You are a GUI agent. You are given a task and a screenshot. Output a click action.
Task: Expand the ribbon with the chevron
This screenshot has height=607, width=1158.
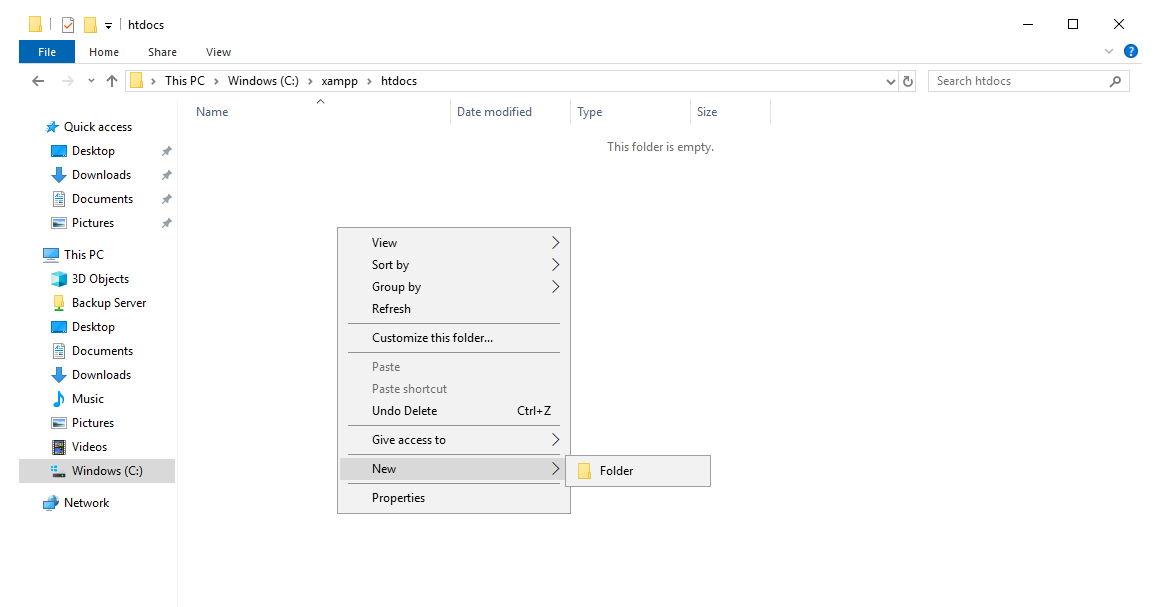coord(1109,52)
